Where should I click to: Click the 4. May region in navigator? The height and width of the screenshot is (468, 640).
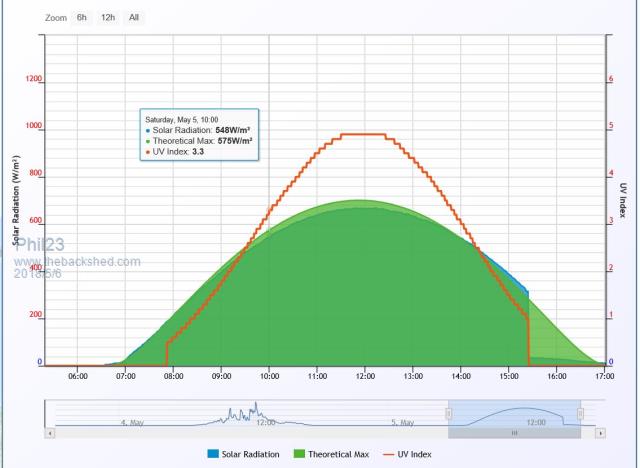click(x=131, y=422)
